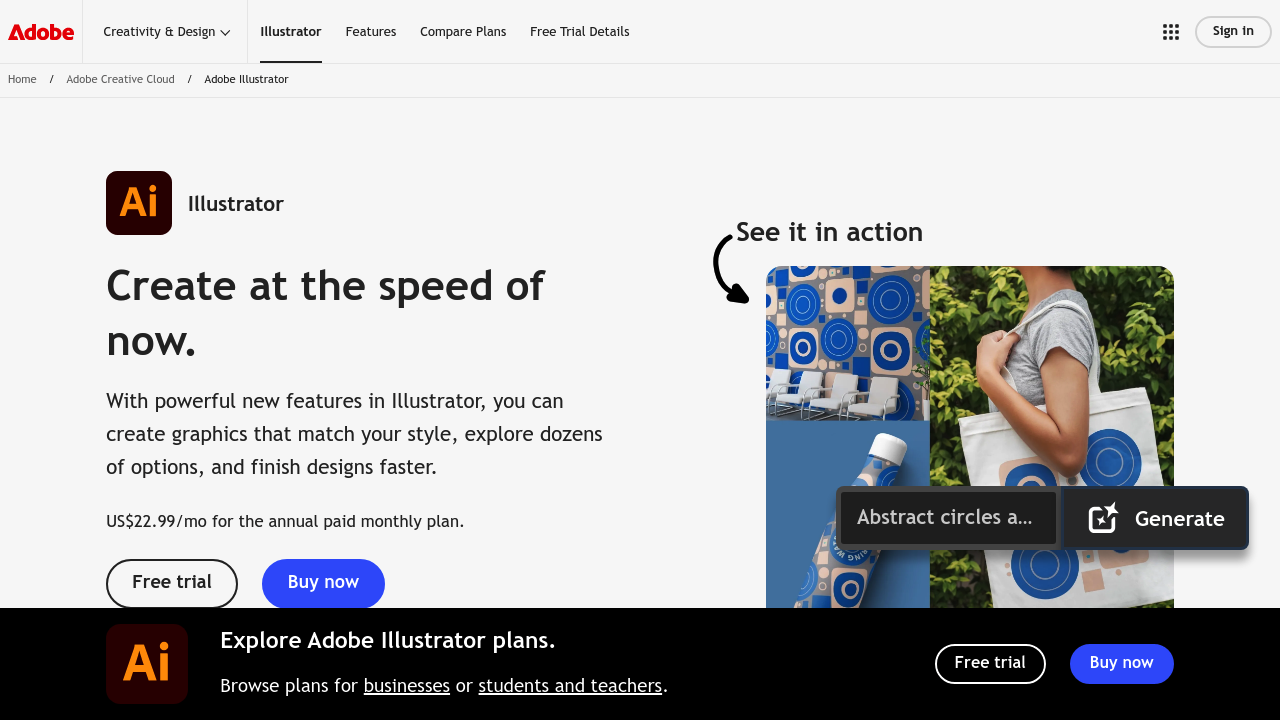Open the Abstract circles prompt field
The width and height of the screenshot is (1280, 720).
point(947,517)
